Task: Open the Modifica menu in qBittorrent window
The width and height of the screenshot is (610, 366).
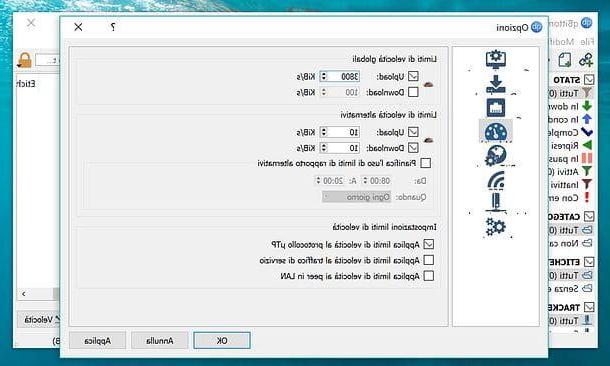Action: [x=561, y=42]
